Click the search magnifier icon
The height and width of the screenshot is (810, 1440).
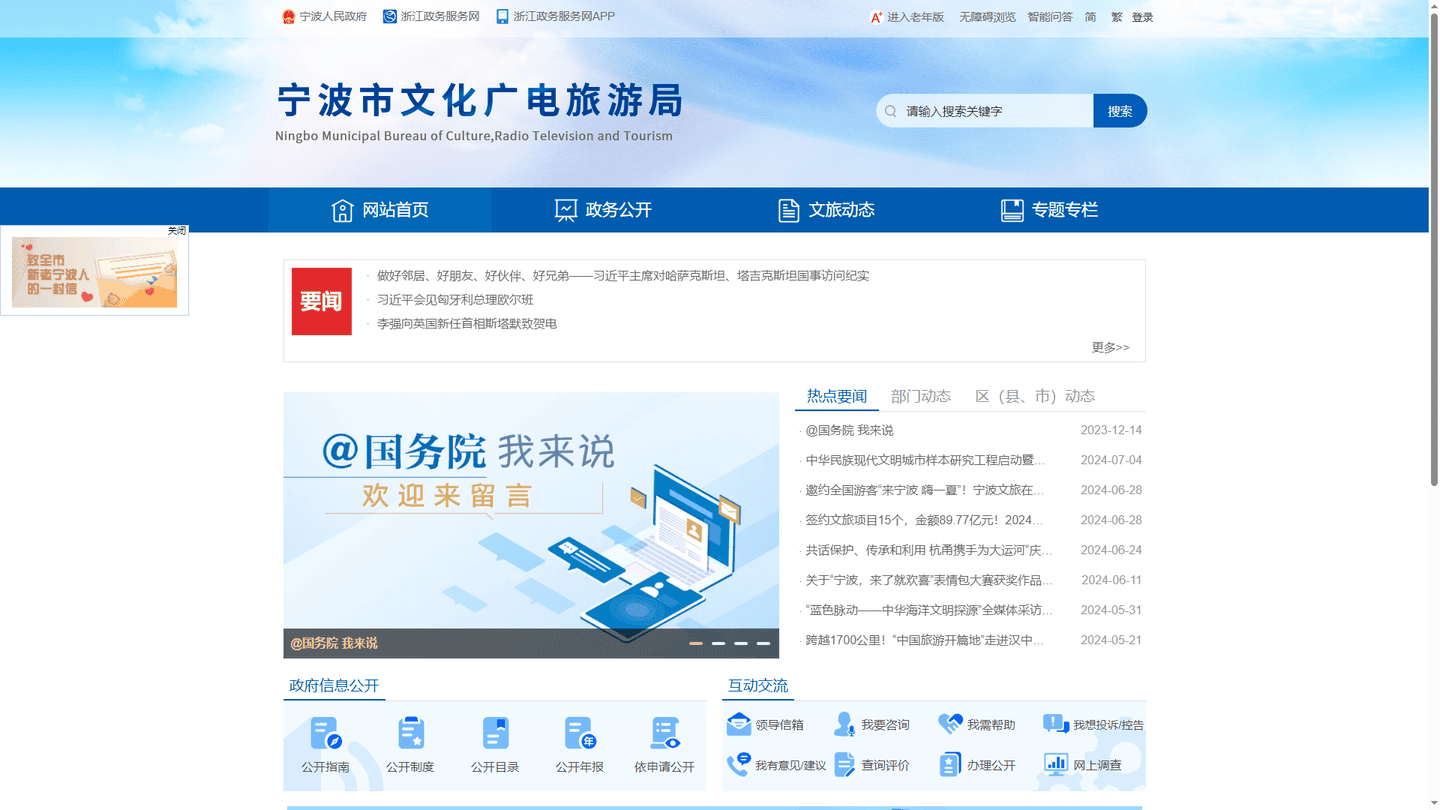(x=891, y=111)
